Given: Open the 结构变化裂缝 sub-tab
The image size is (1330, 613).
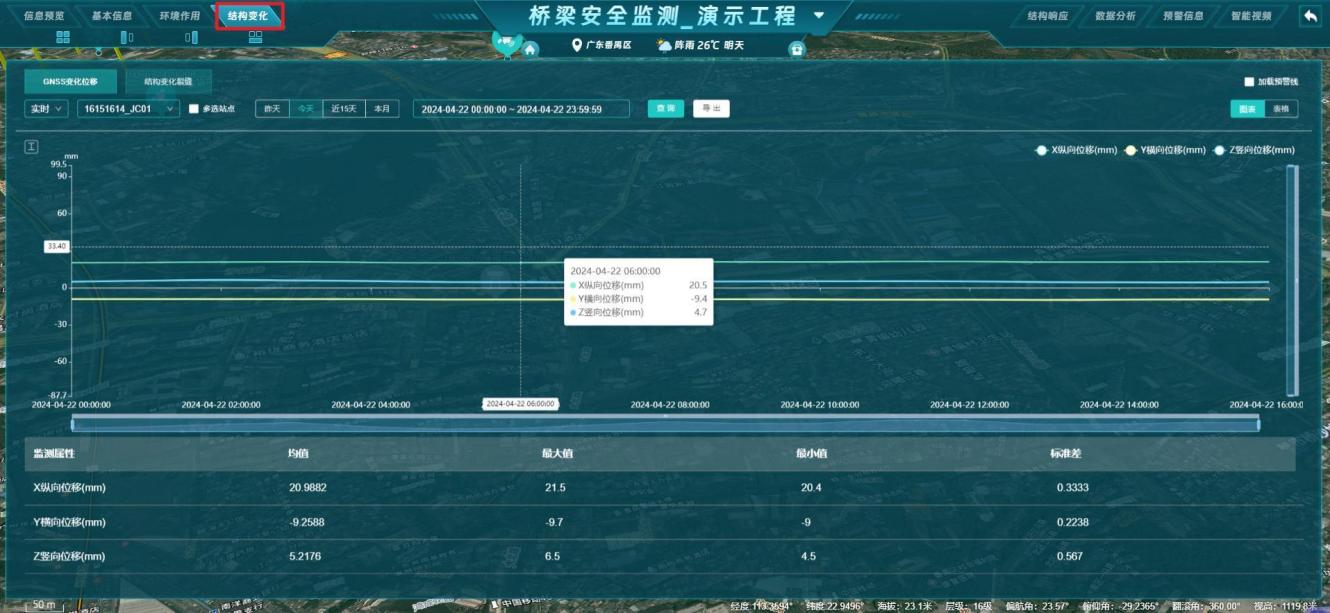Looking at the screenshot, I should click(x=168, y=82).
